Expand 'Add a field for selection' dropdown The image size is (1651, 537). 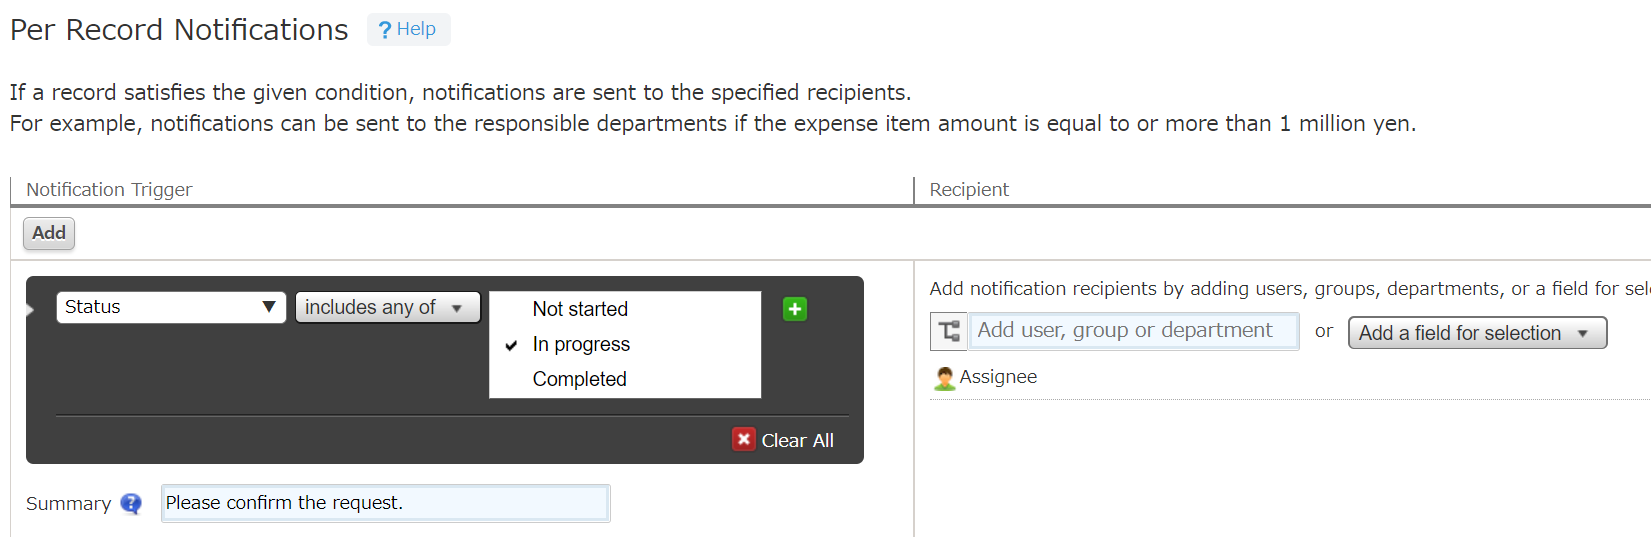tap(1476, 333)
